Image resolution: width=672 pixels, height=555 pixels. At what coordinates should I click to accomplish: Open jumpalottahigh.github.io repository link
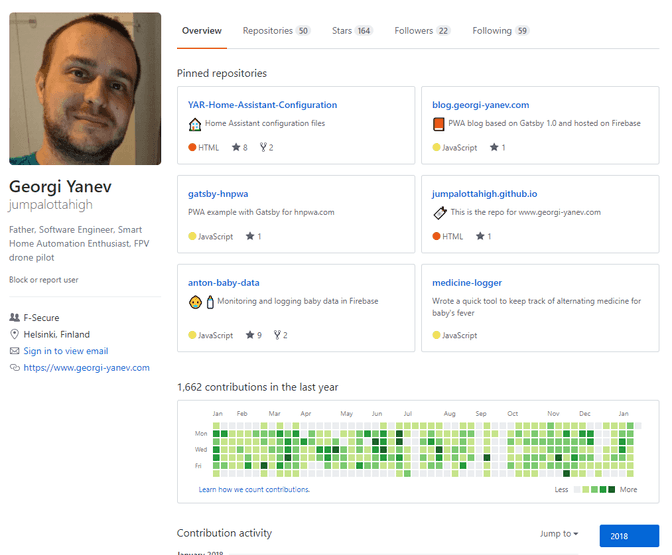pos(484,194)
